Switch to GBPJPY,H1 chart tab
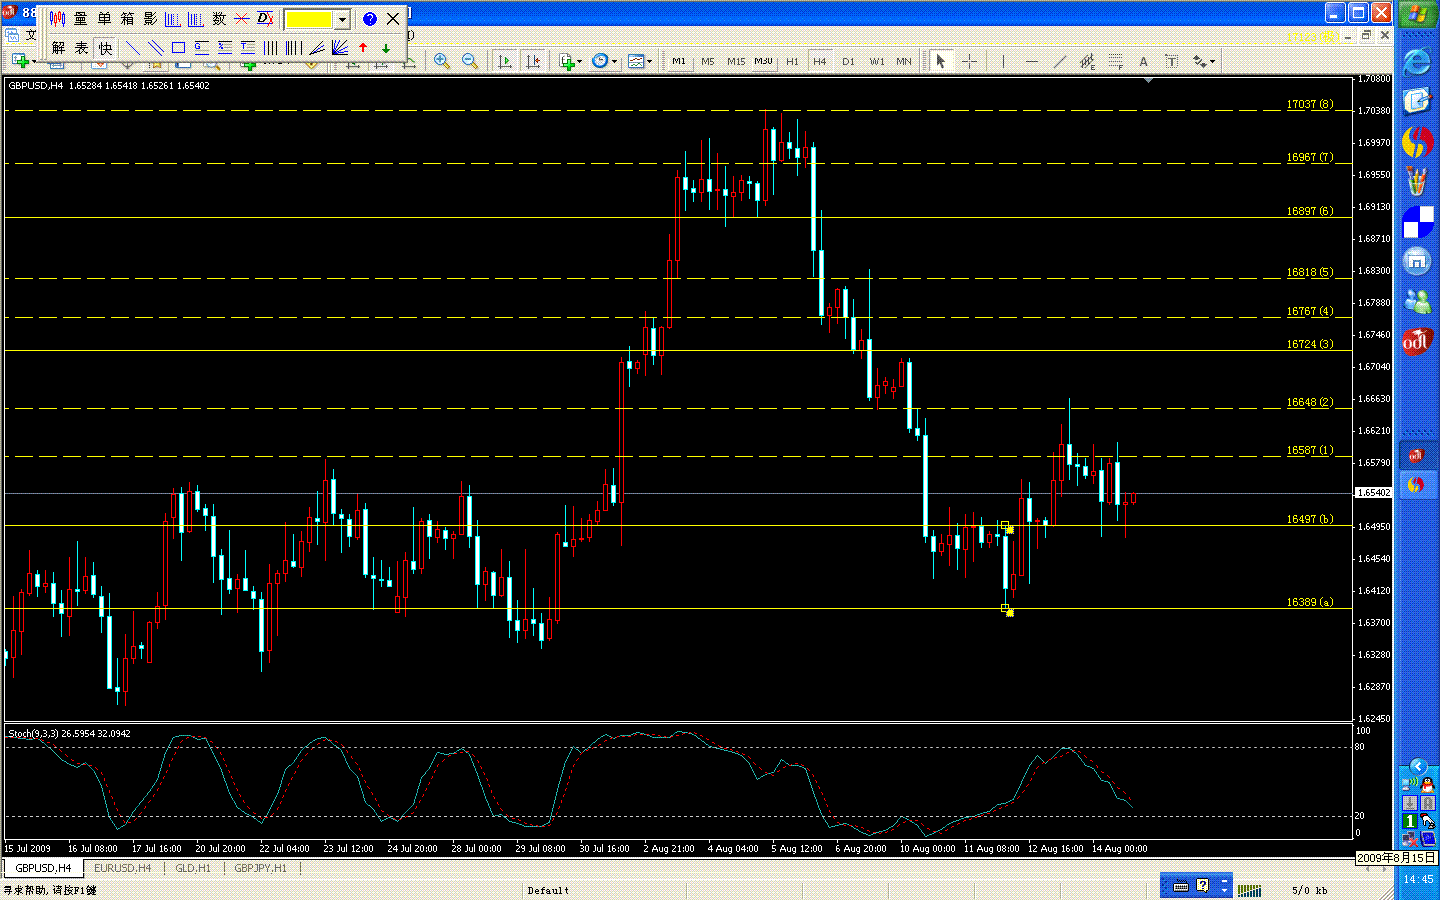 pos(260,868)
